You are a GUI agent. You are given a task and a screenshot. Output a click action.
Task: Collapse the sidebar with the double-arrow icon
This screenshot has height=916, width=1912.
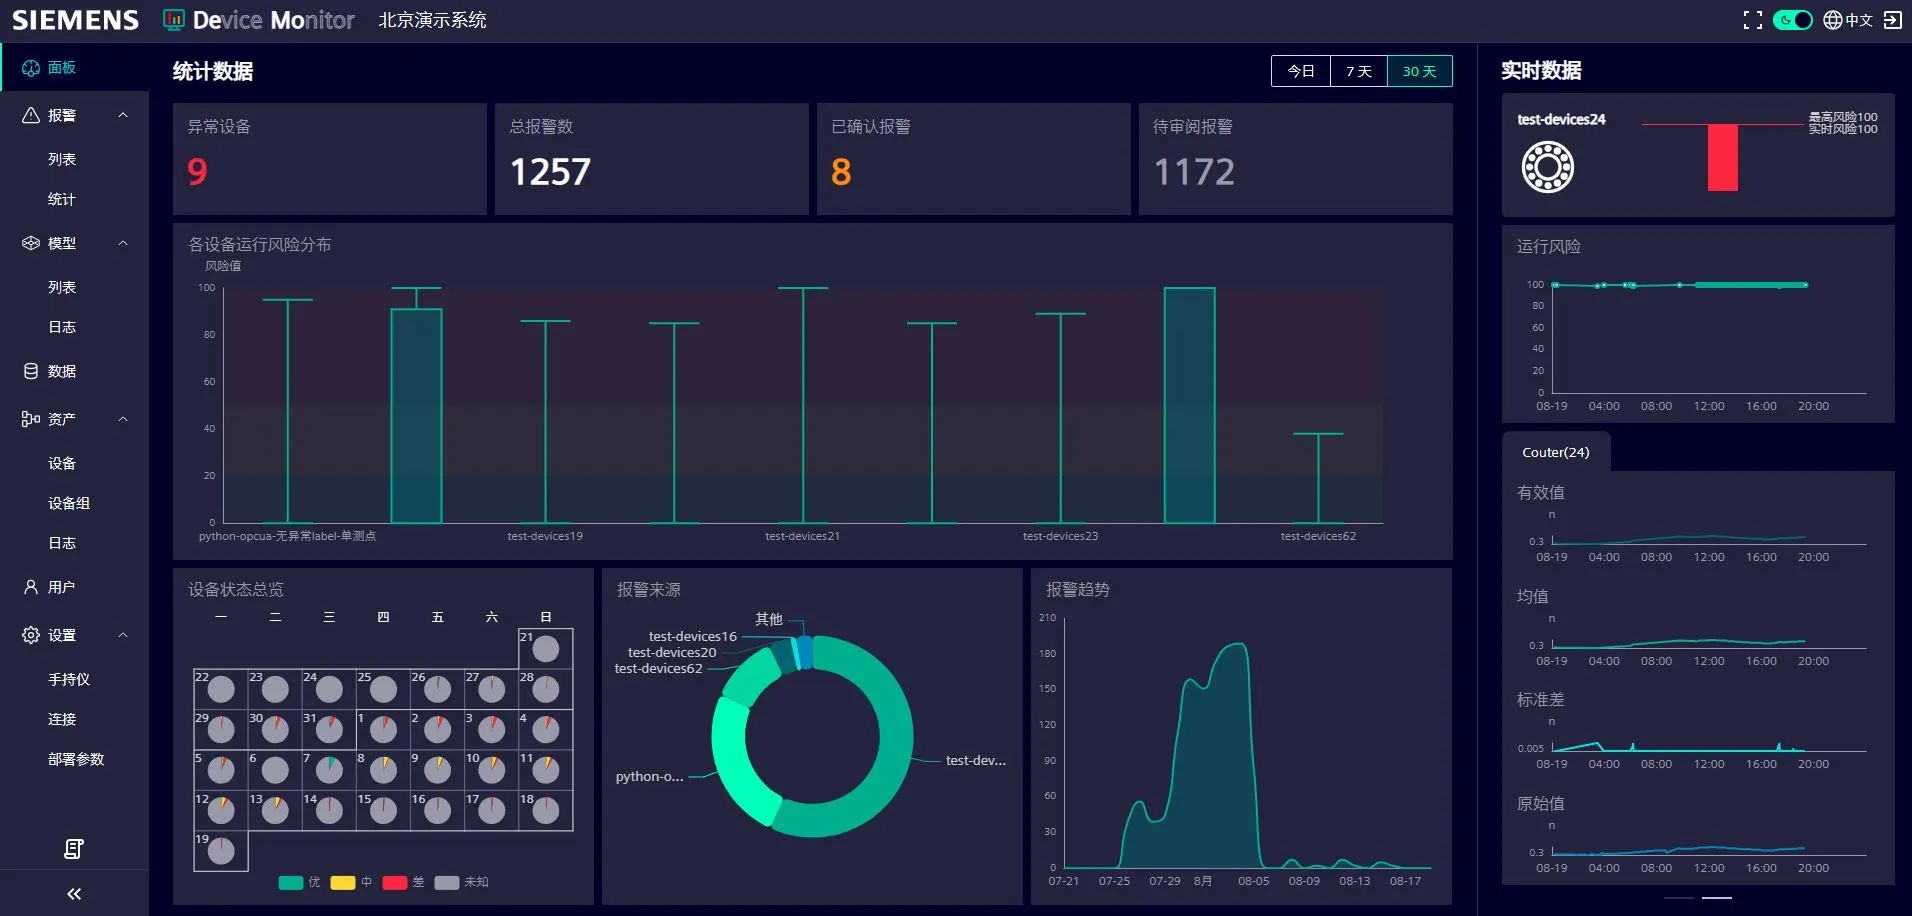74,894
